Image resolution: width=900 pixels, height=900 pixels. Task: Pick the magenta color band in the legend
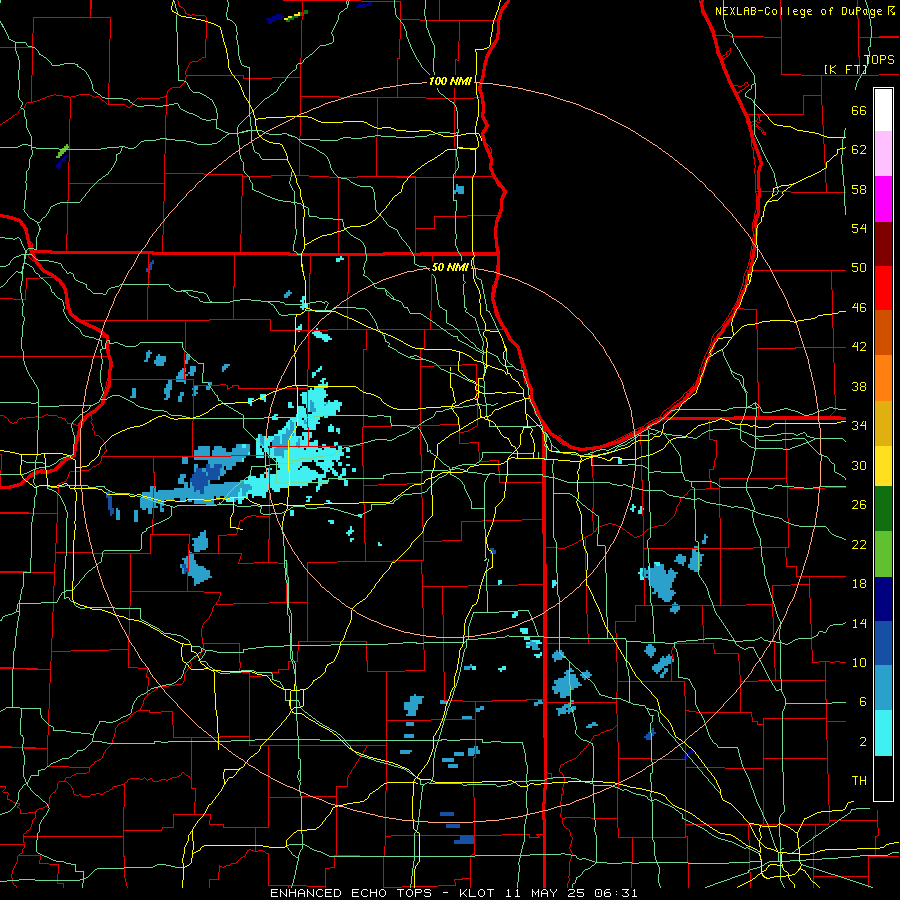click(x=883, y=199)
